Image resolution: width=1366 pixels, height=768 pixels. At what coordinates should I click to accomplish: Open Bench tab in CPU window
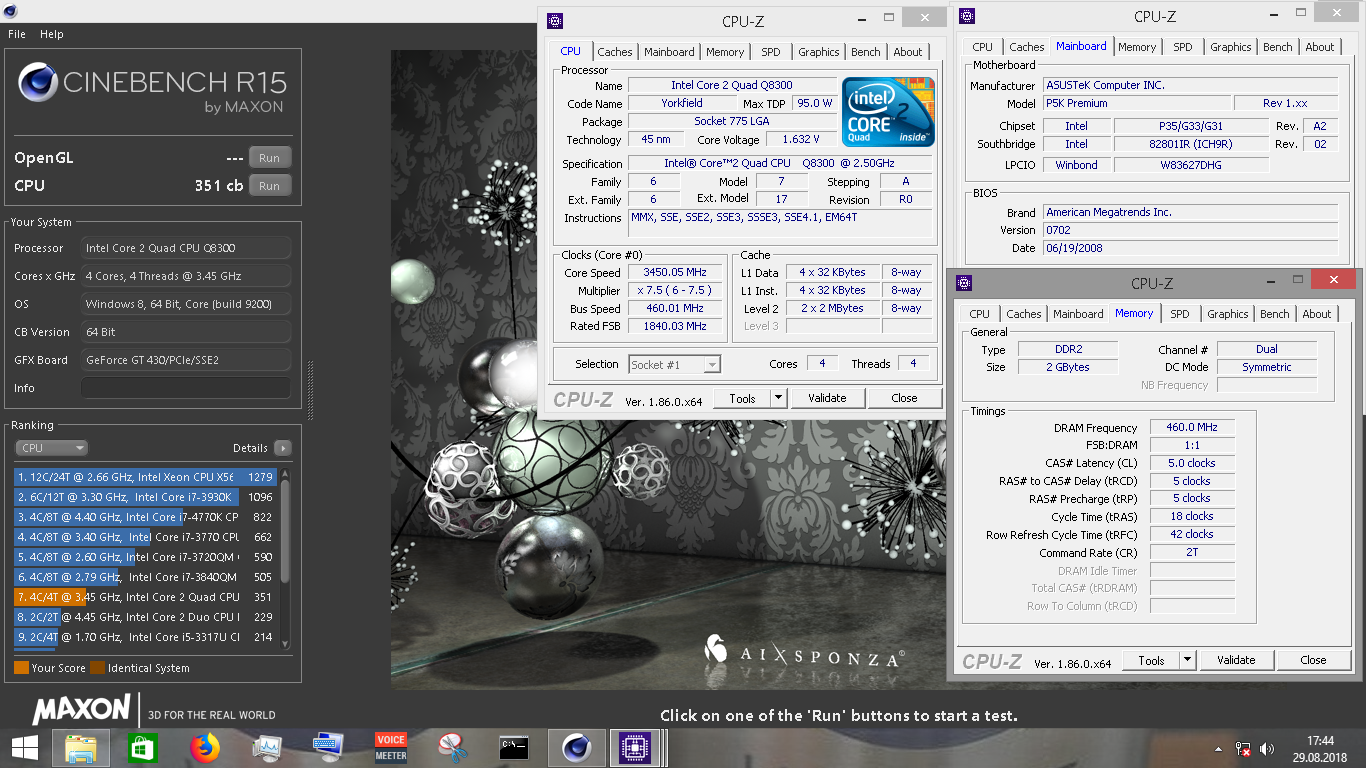point(866,52)
